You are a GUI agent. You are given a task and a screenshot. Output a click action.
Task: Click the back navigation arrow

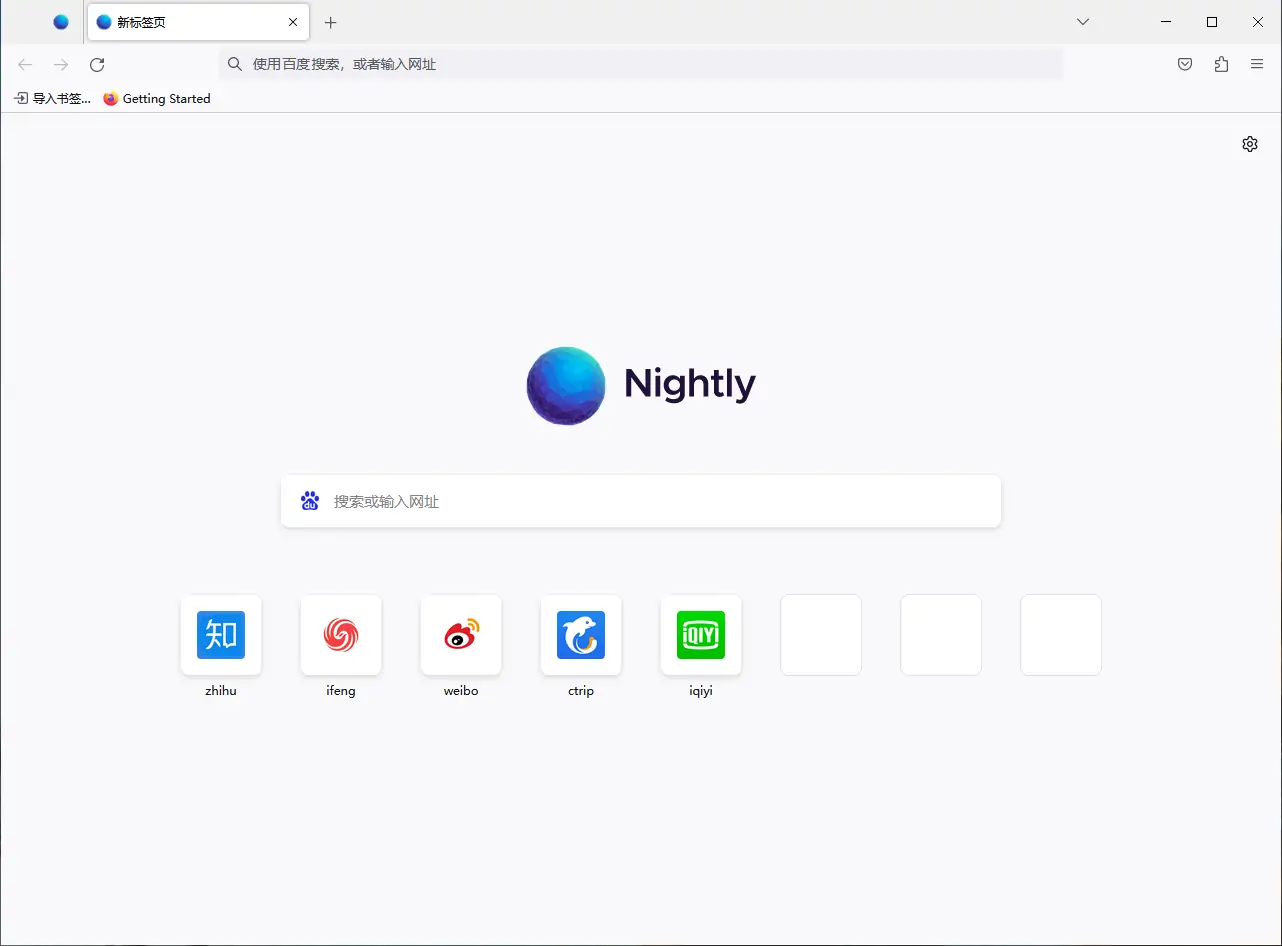click(x=24, y=64)
